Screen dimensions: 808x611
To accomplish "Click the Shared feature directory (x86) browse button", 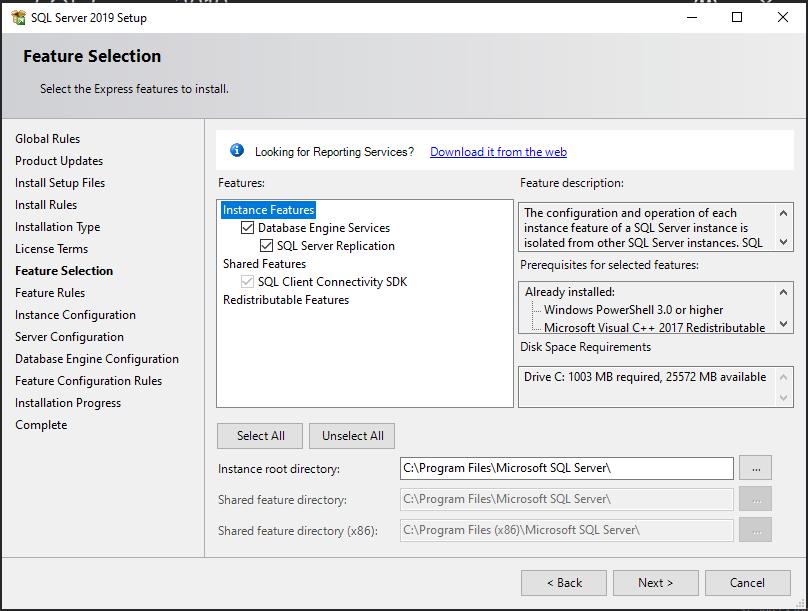I will click(755, 530).
